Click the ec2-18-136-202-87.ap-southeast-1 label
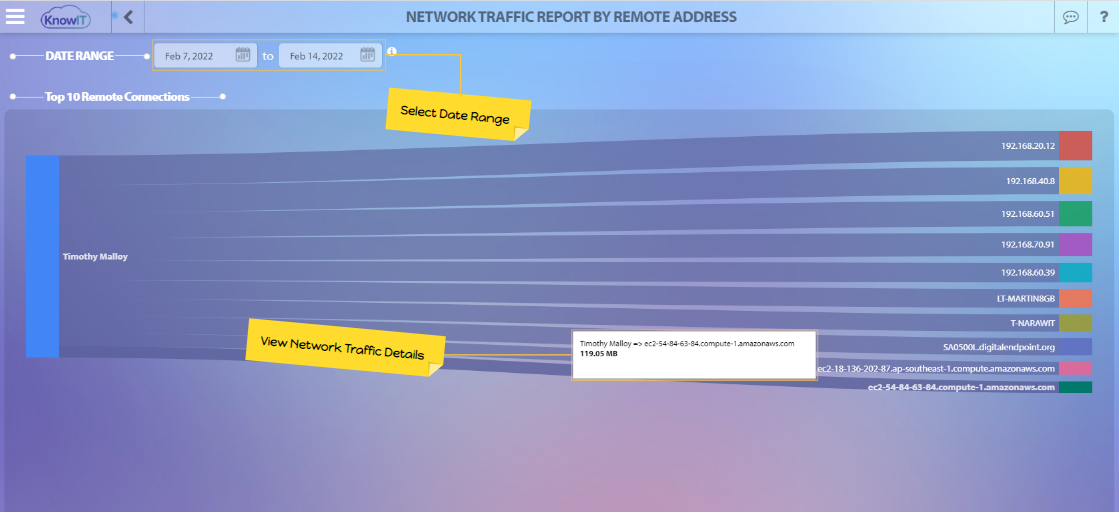 936,368
